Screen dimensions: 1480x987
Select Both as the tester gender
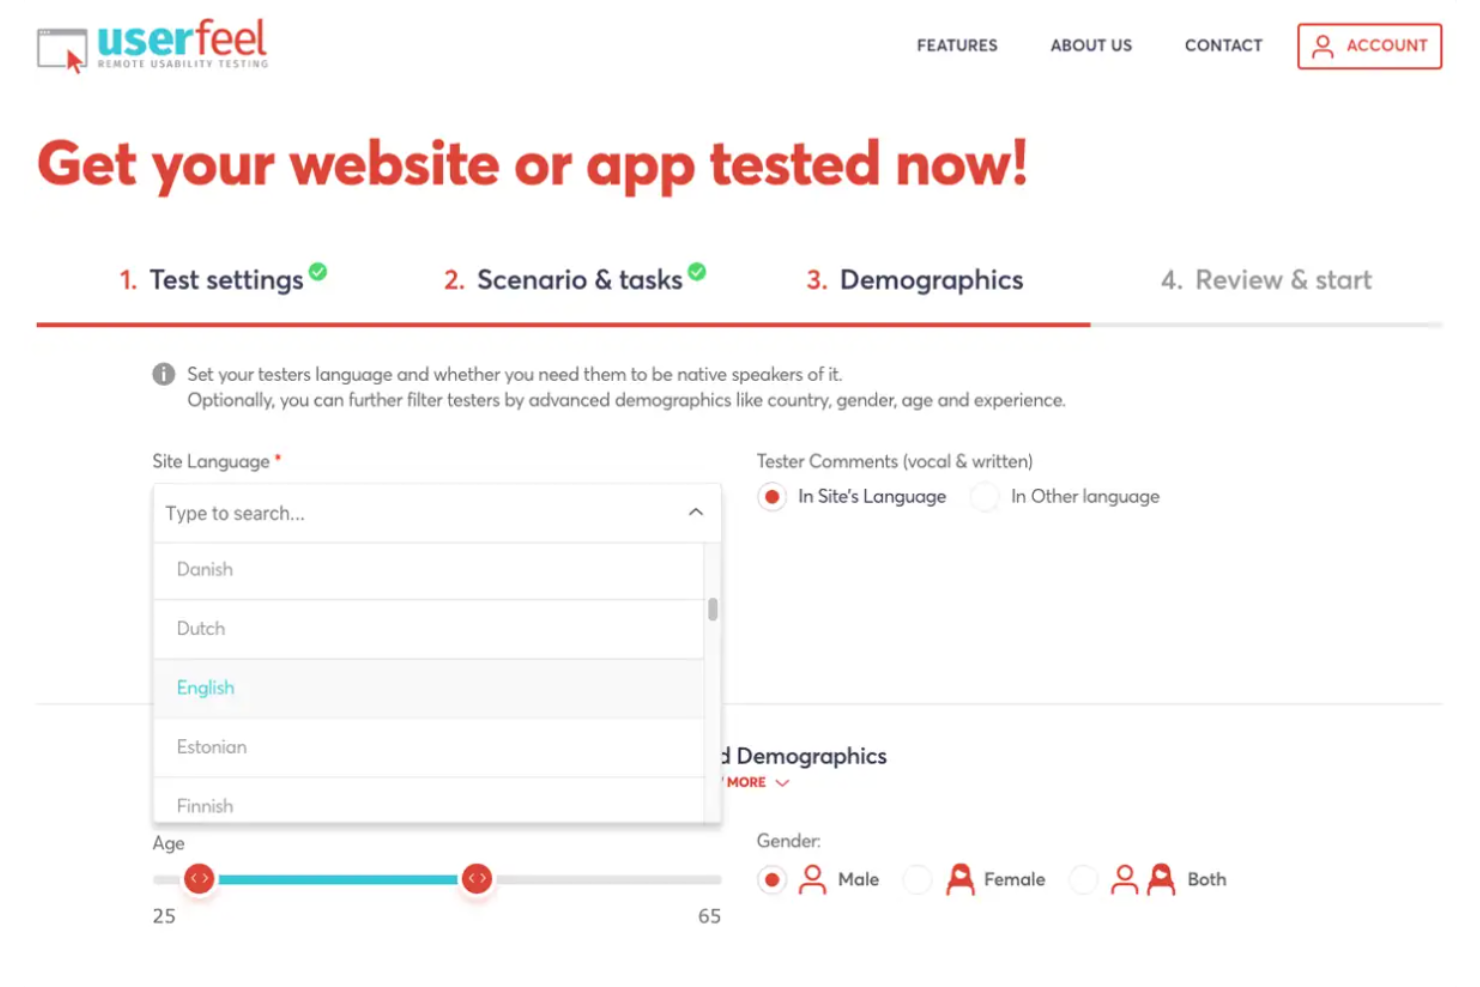point(1083,879)
